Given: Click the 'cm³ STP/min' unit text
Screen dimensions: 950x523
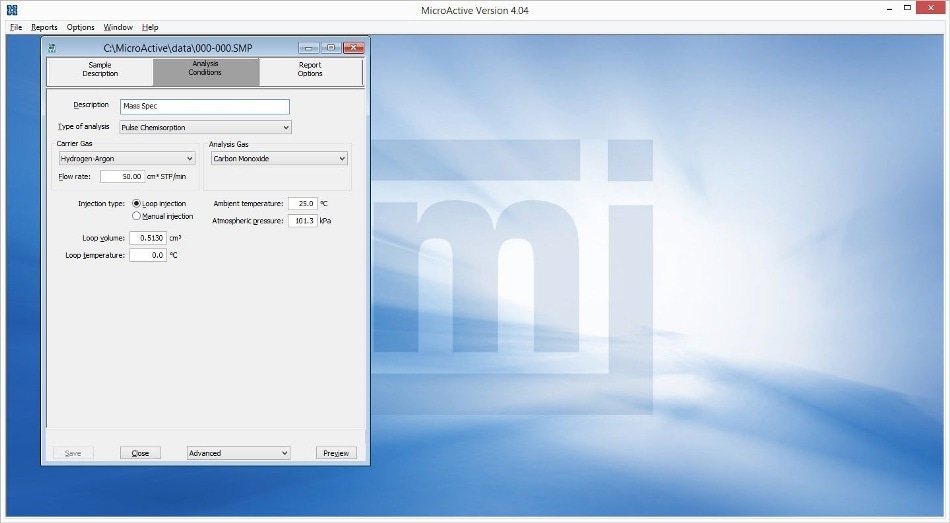Looking at the screenshot, I should coord(167,176).
